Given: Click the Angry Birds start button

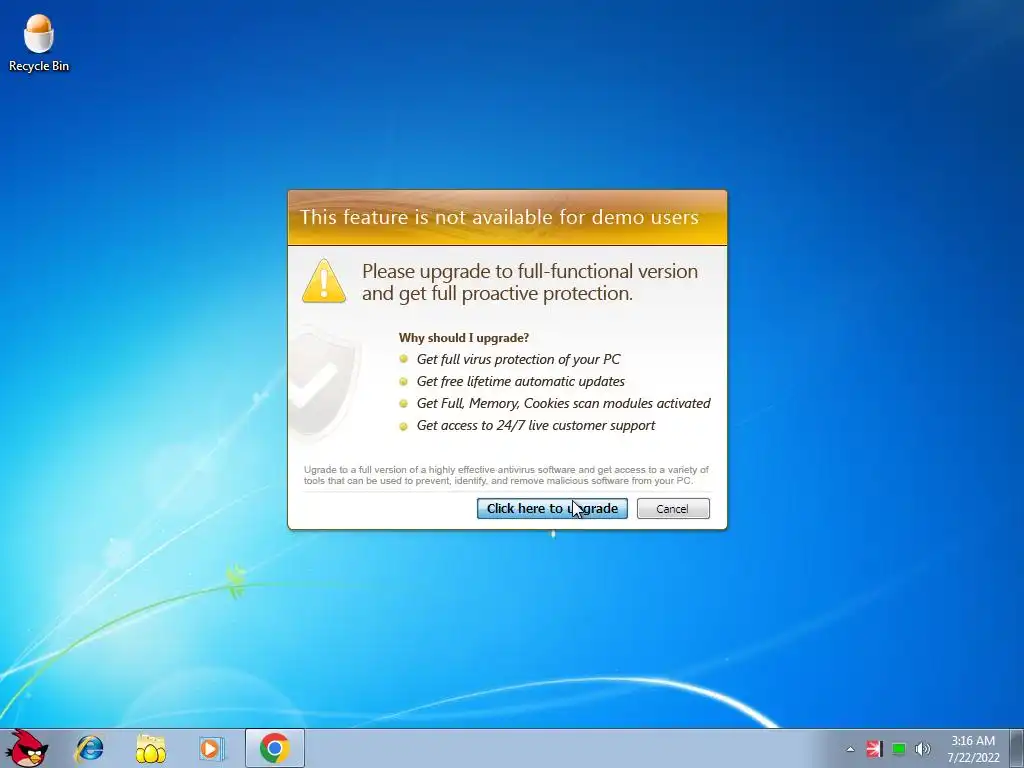Looking at the screenshot, I should click(26, 748).
